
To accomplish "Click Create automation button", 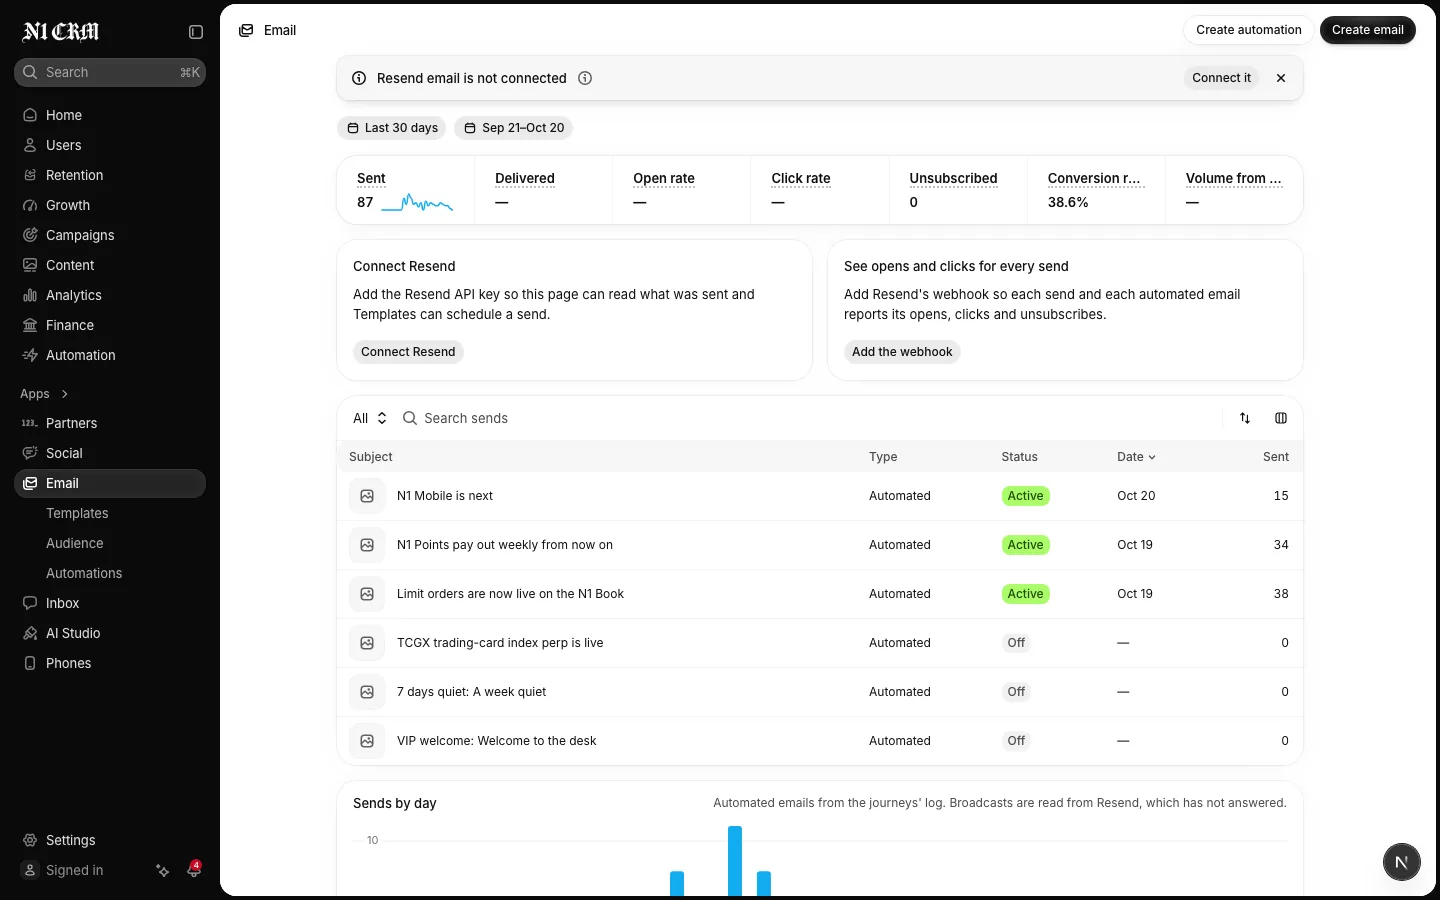I will tap(1248, 30).
